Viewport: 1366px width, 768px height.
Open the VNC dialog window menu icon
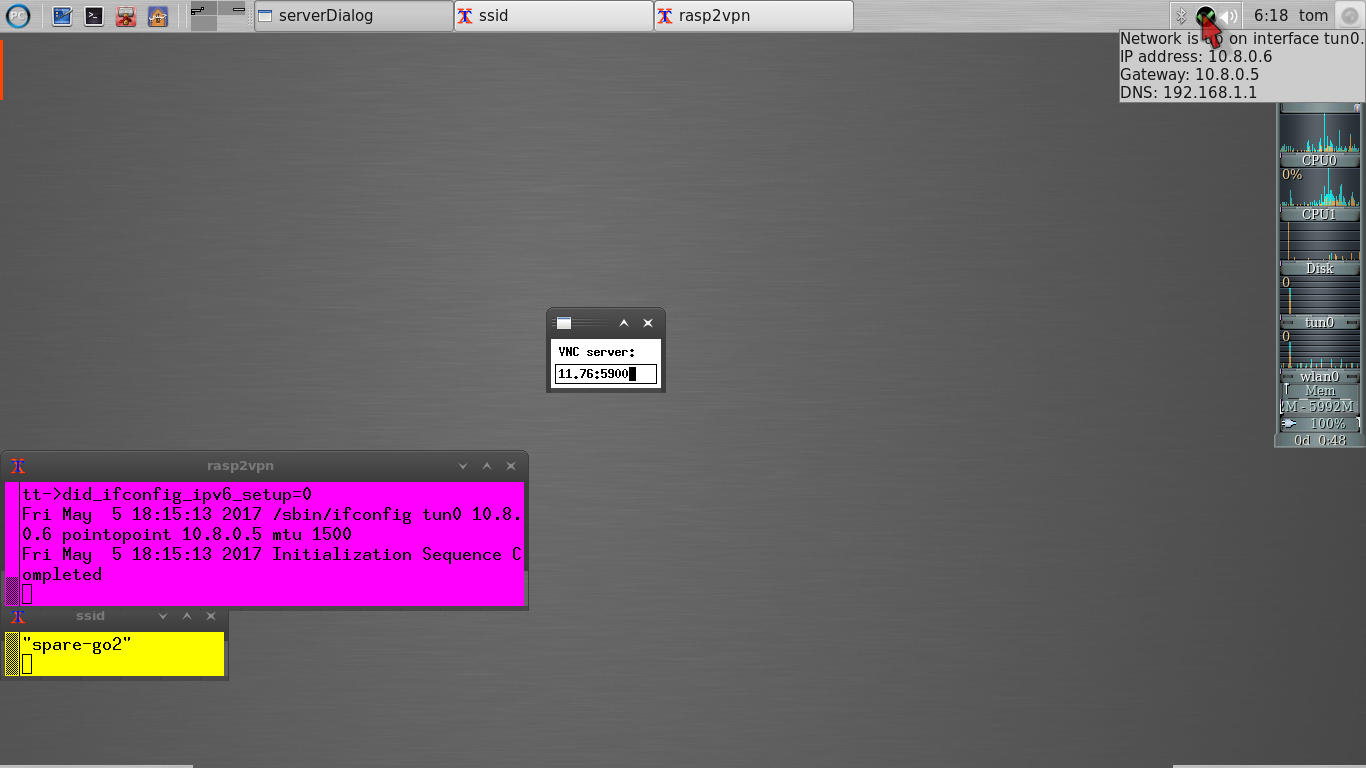(562, 323)
